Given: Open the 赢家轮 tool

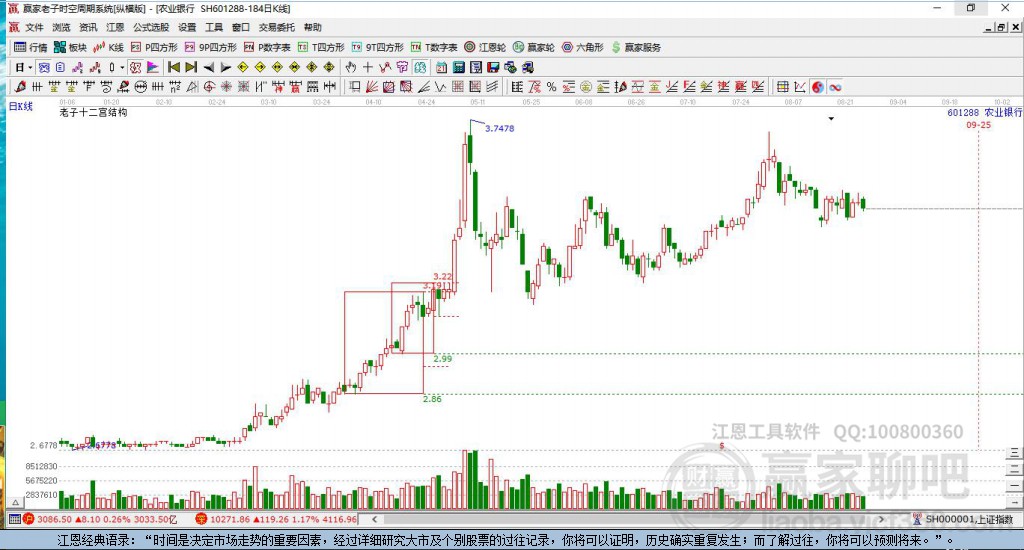Looking at the screenshot, I should click(x=534, y=47).
